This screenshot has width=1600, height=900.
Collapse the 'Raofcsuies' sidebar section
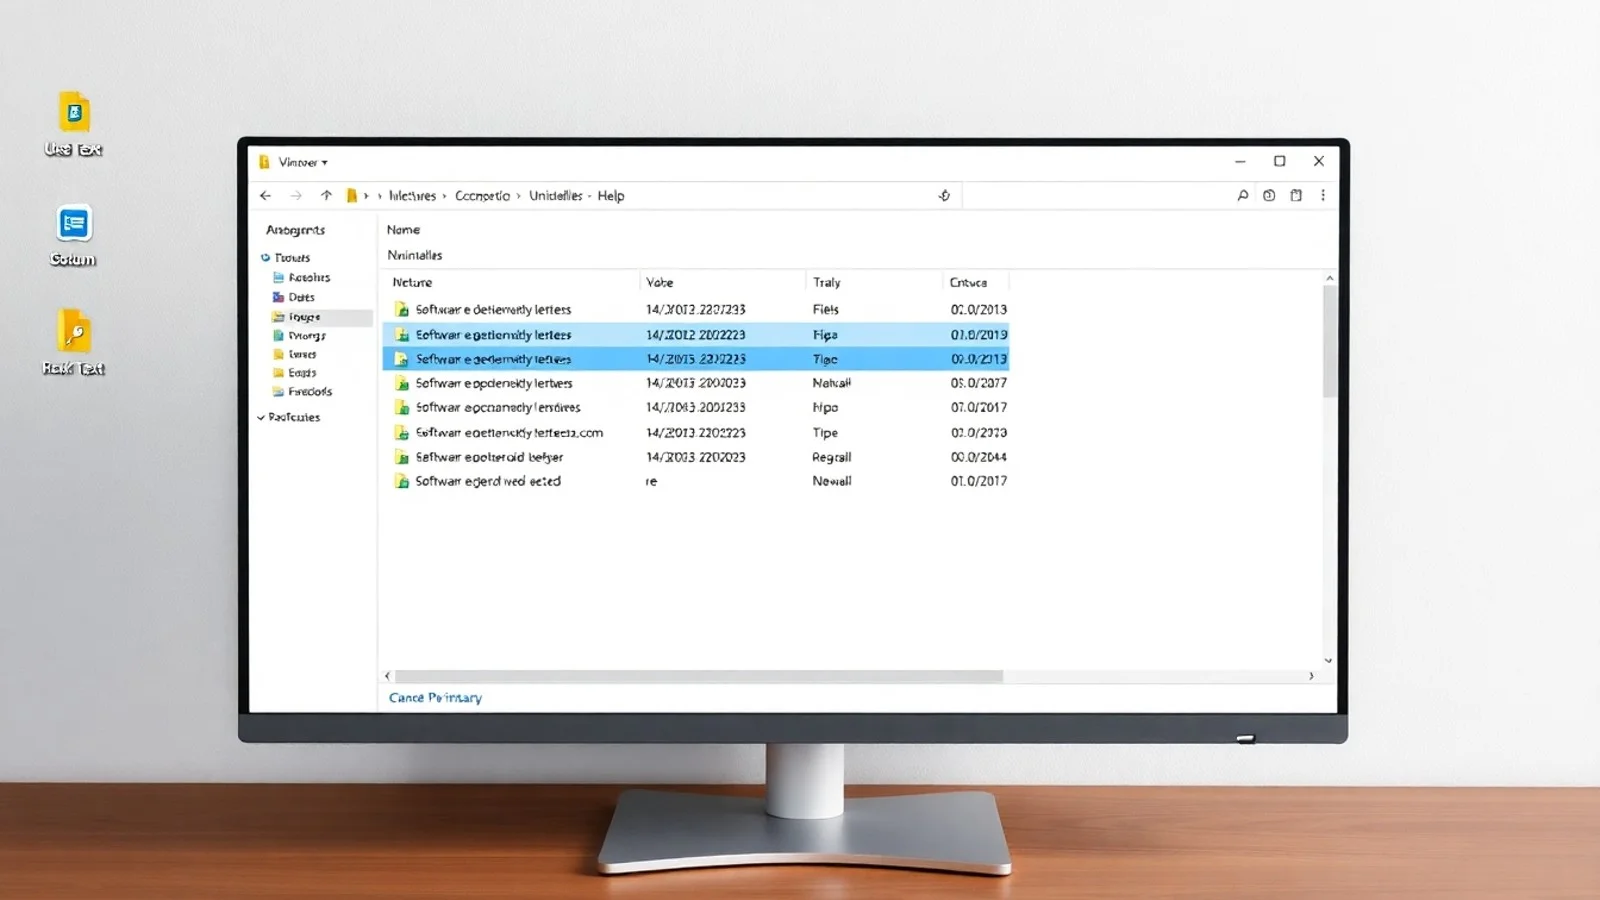(x=261, y=418)
